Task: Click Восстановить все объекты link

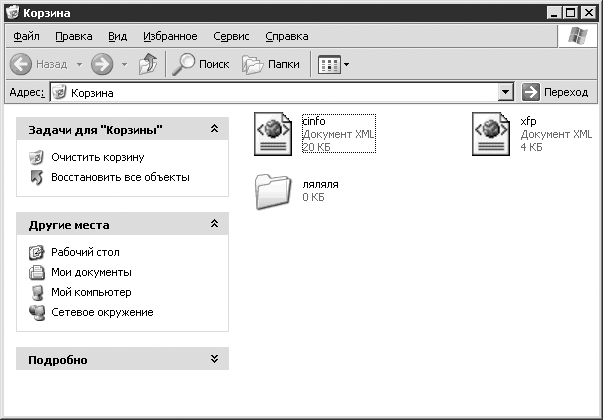Action: click(120, 177)
